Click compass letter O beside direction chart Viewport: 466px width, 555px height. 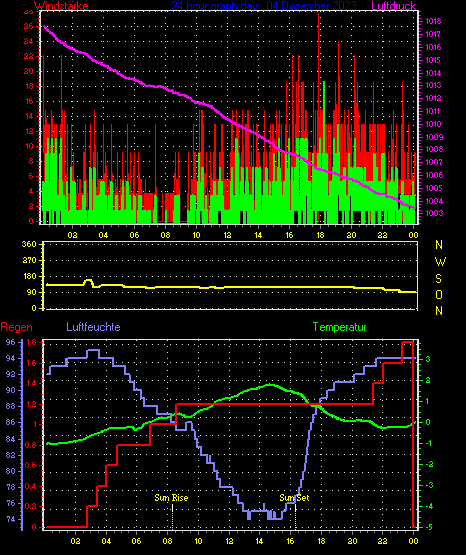click(439, 294)
